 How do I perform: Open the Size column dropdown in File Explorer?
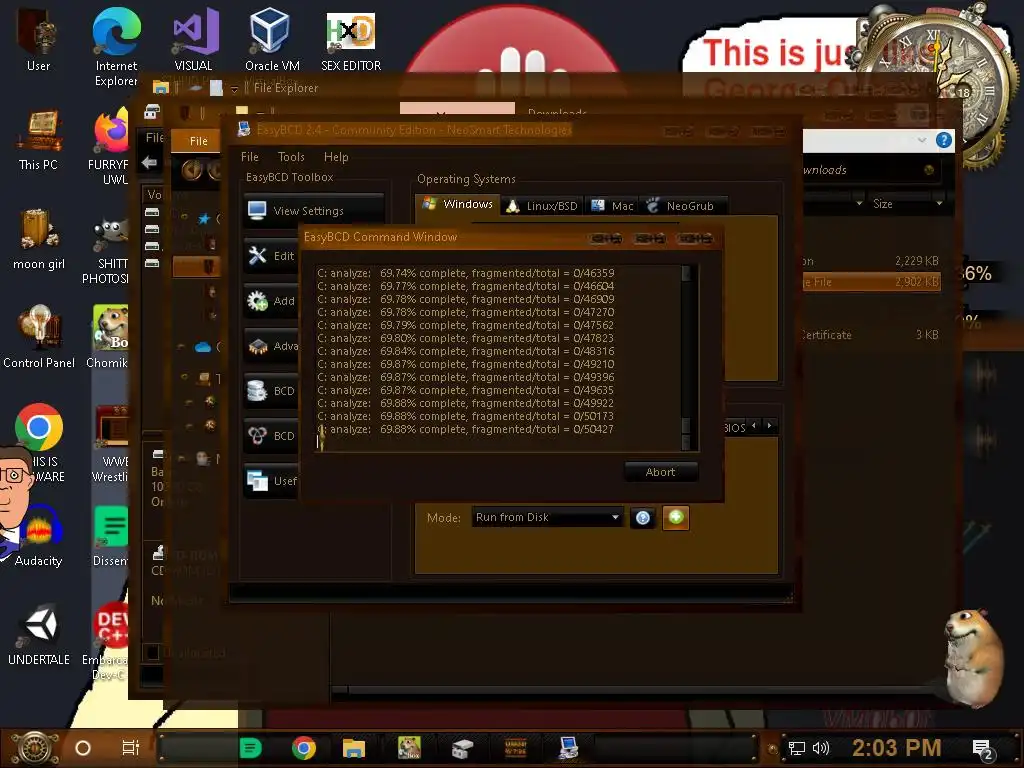pyautogui.click(x=938, y=204)
